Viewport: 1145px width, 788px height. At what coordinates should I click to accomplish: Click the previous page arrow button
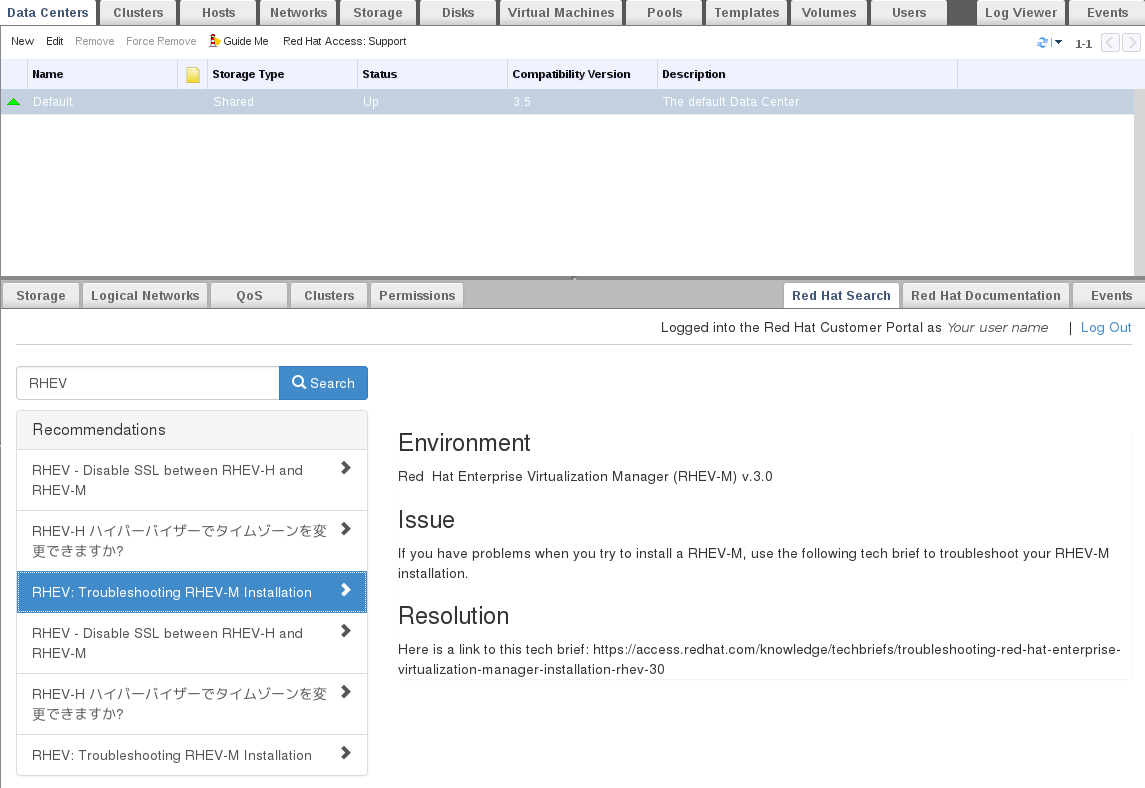point(1110,42)
